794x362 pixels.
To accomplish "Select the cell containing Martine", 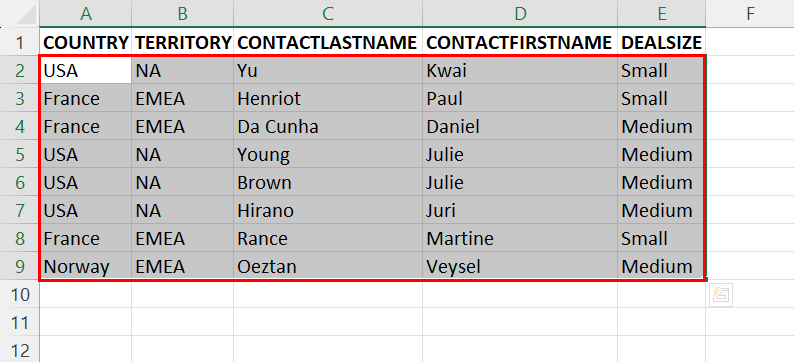I will [520, 238].
